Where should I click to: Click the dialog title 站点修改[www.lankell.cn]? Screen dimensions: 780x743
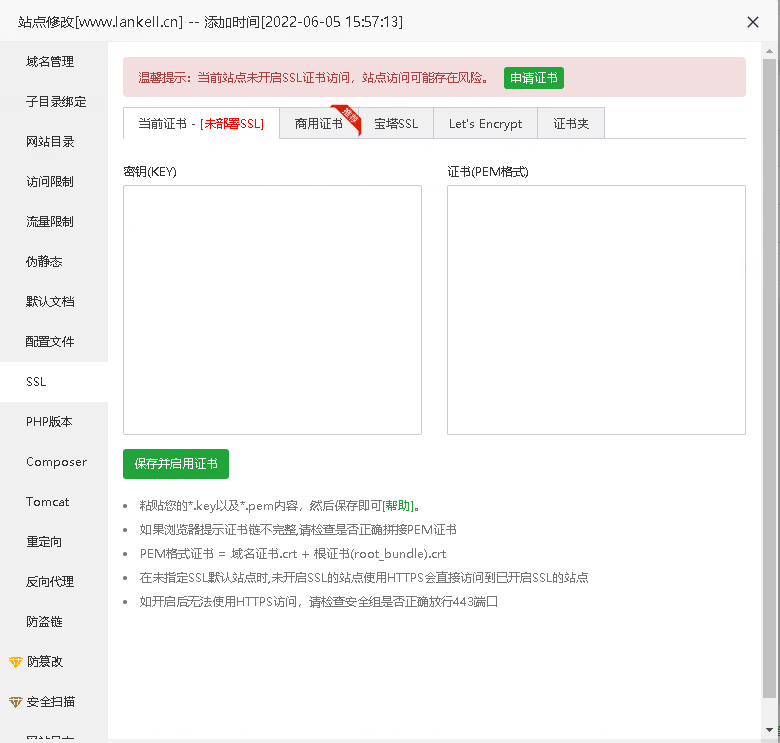(100, 22)
